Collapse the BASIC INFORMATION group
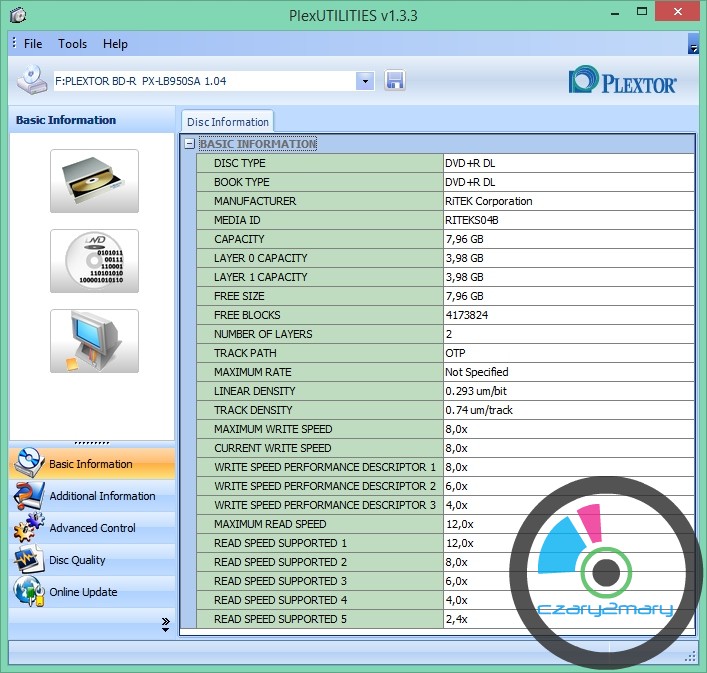Image resolution: width=707 pixels, height=673 pixels. click(189, 144)
